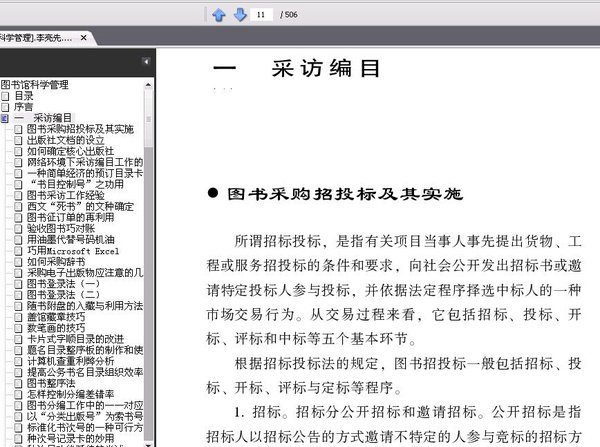Click the page icon beside 图书采访工作经验

[18, 196]
